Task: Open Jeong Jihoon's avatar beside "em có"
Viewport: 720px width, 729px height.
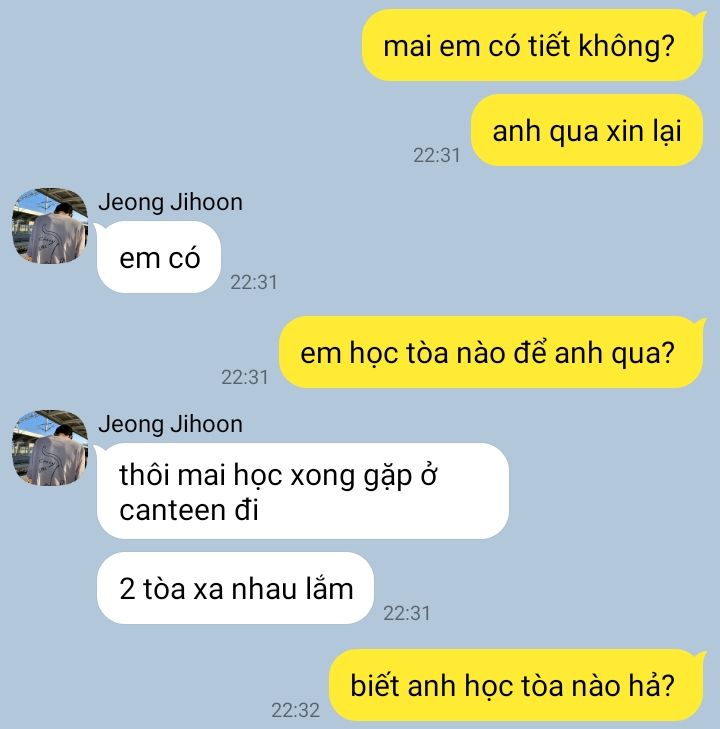Action: [50, 226]
